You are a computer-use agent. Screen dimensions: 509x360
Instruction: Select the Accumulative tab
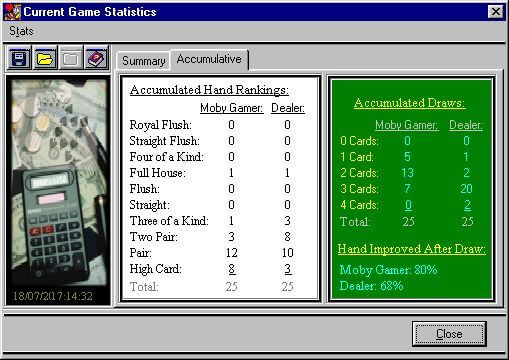coord(209,59)
